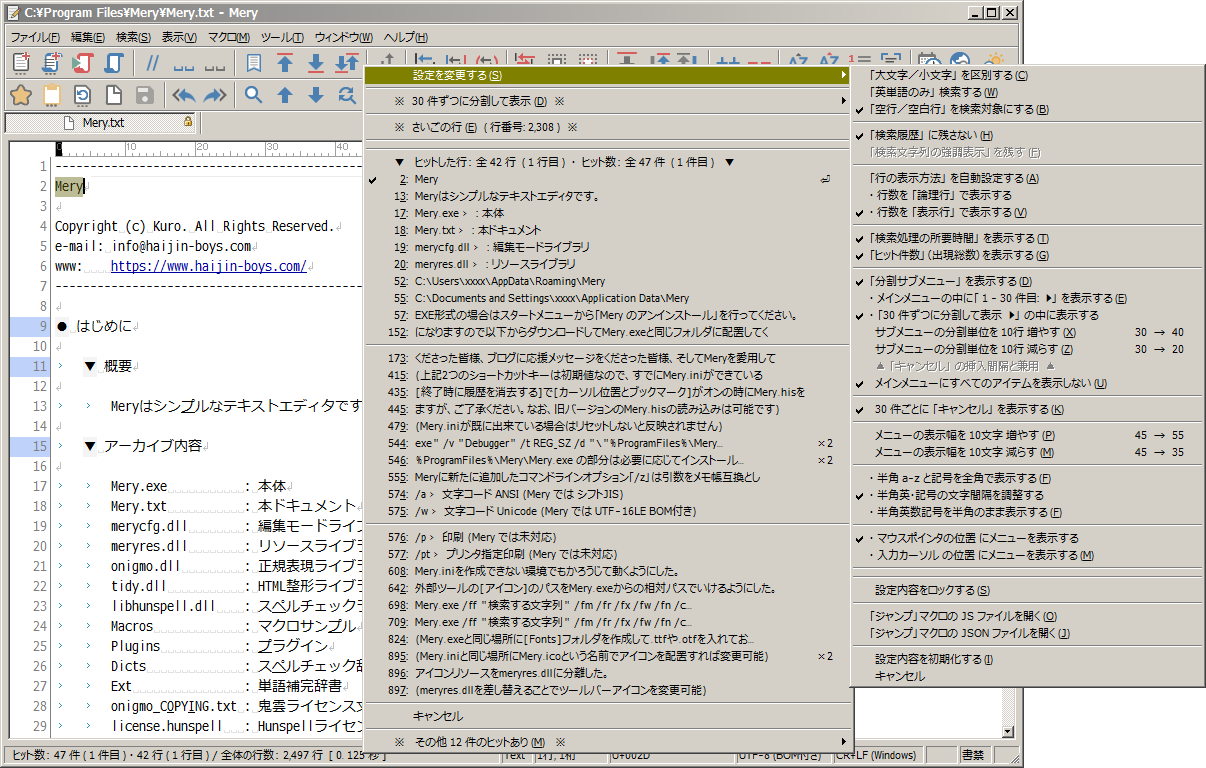1206x768 pixels.
Task: Uncheck 行数を「表示行」で表示する
Action: click(1027, 212)
